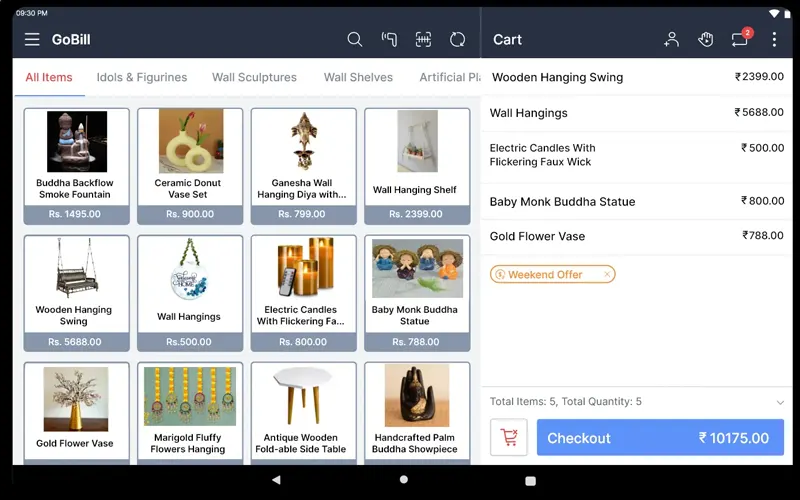This screenshot has height=500, width=800.
Task: Open Baby Monk Buddha Statue cart line
Action: pyautogui.click(x=637, y=202)
